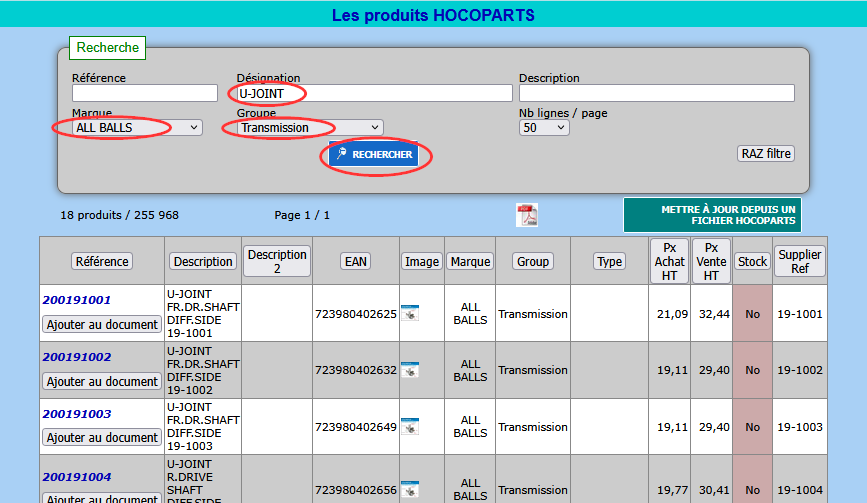
Task: Click 'Les produits HOCOPARTS' page title
Action: [433, 15]
